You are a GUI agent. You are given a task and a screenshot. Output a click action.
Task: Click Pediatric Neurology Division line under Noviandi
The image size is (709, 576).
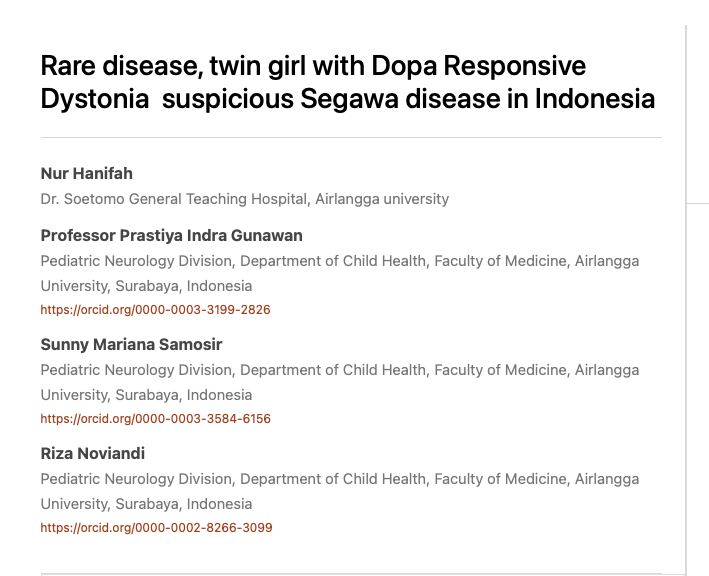(339, 479)
